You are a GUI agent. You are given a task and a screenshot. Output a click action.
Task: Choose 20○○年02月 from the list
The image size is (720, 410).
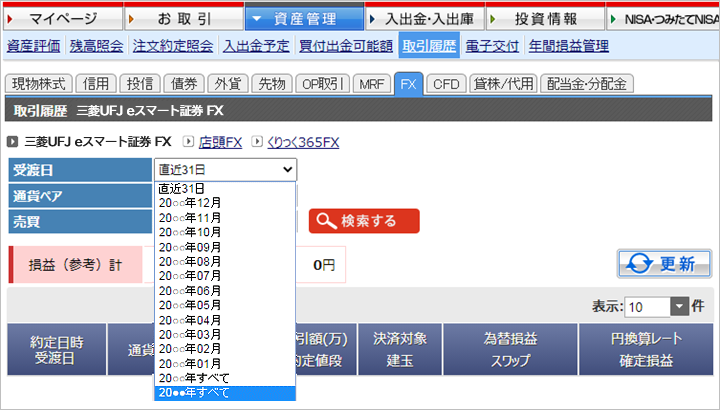tap(225, 349)
